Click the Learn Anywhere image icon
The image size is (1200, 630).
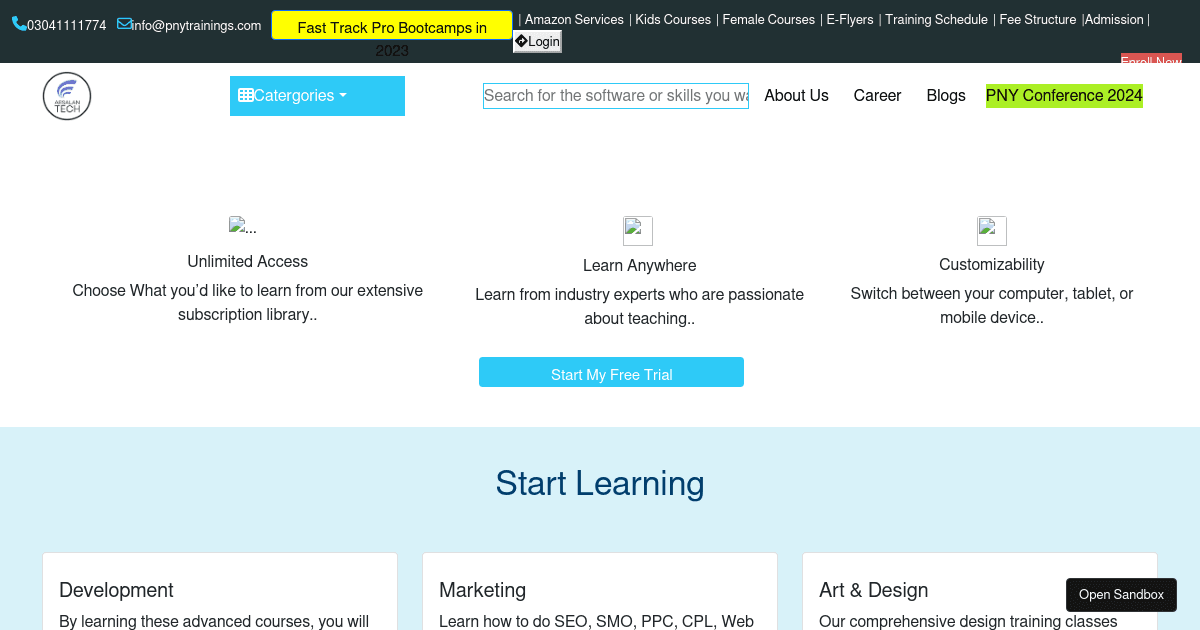pos(637,231)
